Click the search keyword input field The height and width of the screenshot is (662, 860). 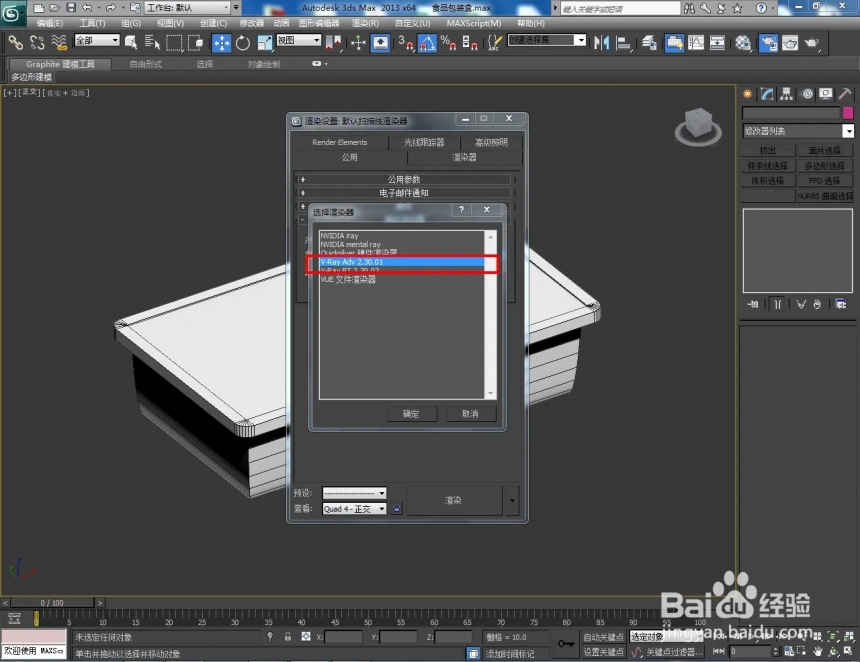tap(620, 8)
